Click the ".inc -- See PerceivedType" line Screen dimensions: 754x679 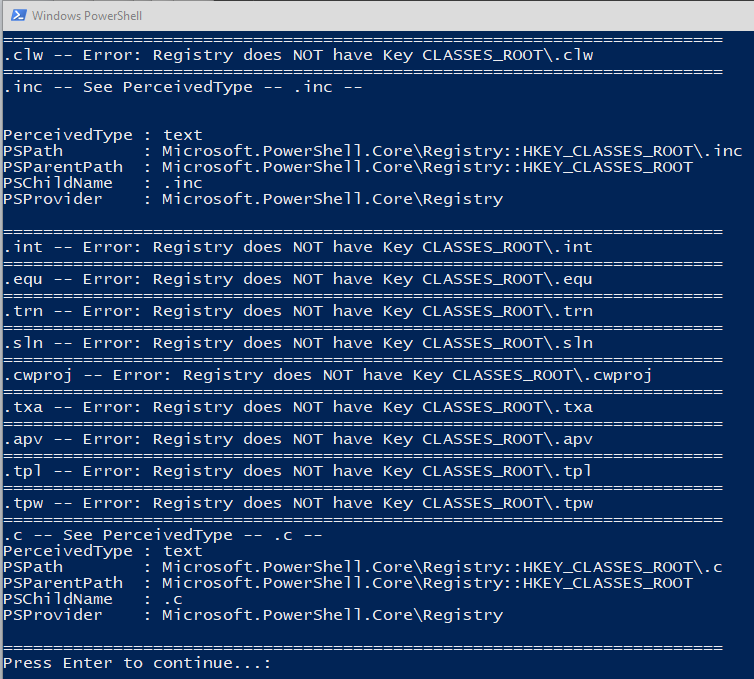click(x=182, y=87)
